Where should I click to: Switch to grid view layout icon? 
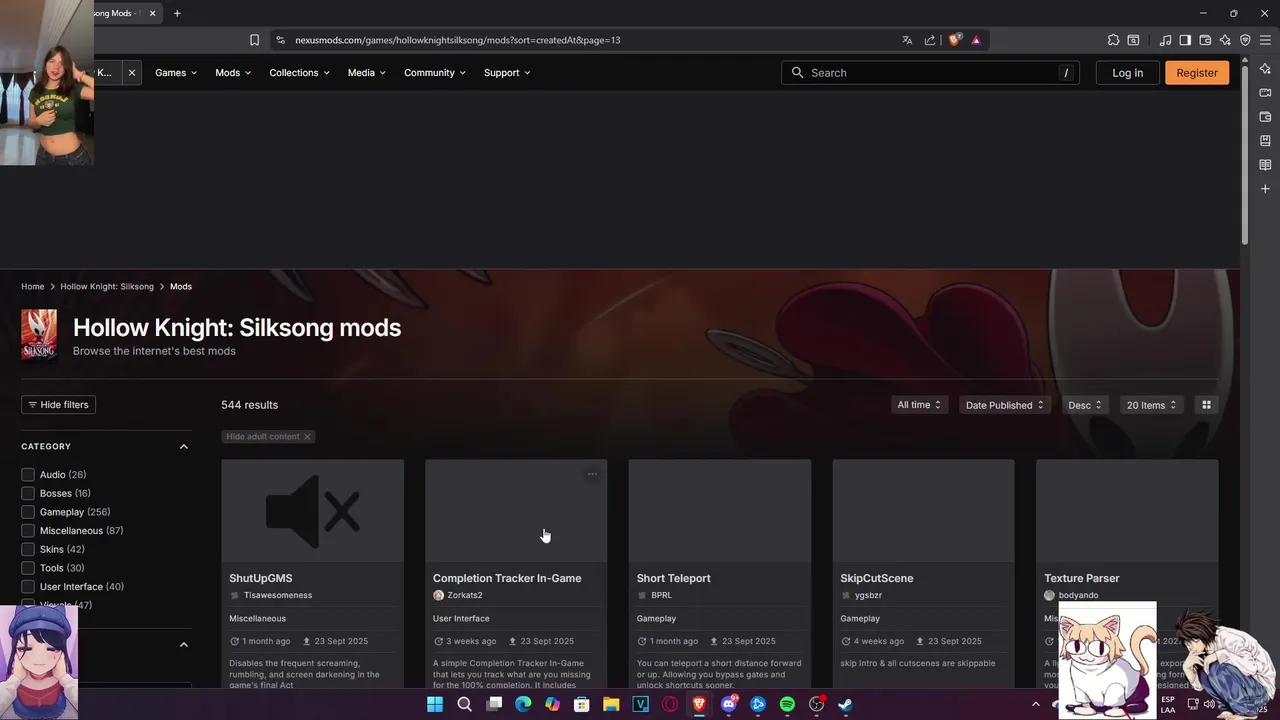[1206, 405]
